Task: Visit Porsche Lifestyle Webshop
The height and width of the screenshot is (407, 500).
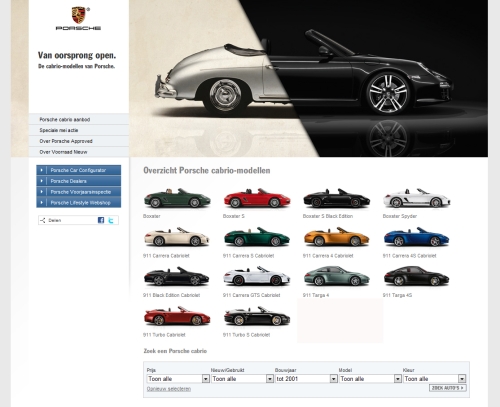Action: click(79, 202)
